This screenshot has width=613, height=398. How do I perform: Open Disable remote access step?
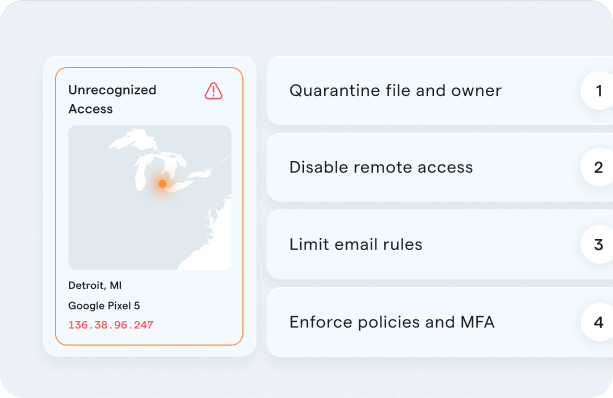tap(439, 167)
